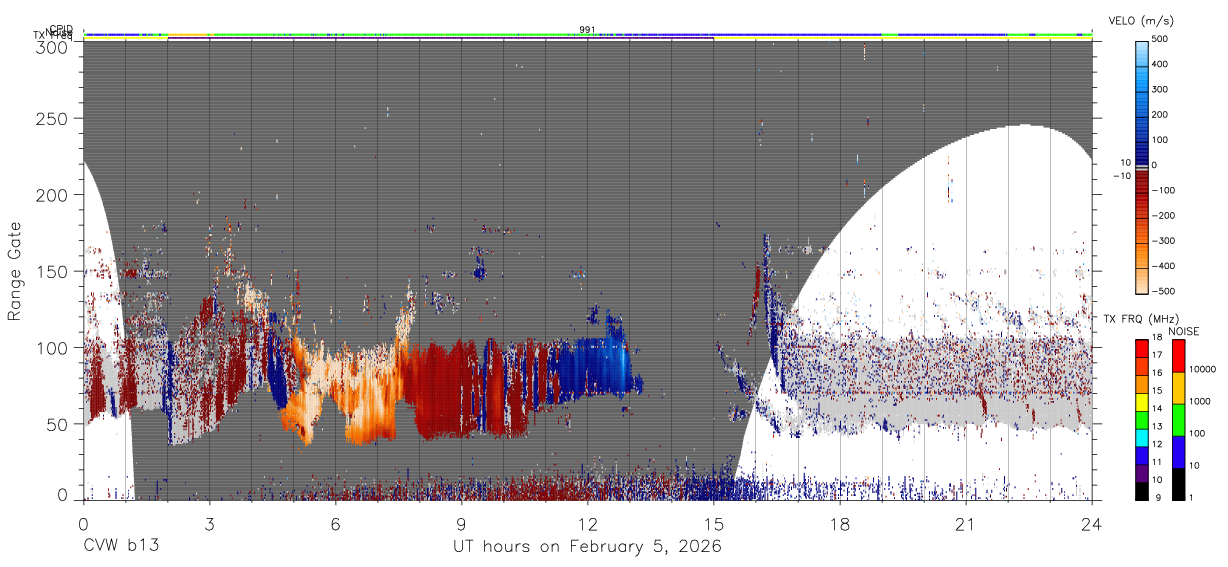The height and width of the screenshot is (567, 1228).
Task: Click the 150 tick on Range Gate axis
Action: pos(51,271)
